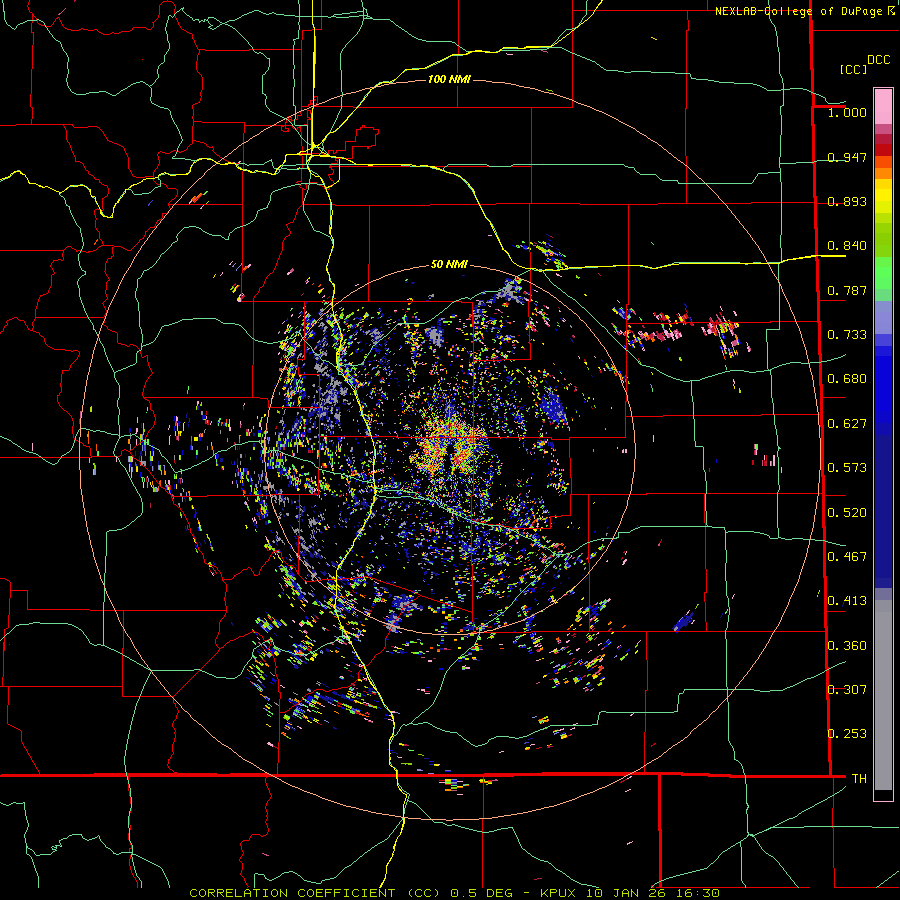Click the 0.307 legend value

pos(847,689)
